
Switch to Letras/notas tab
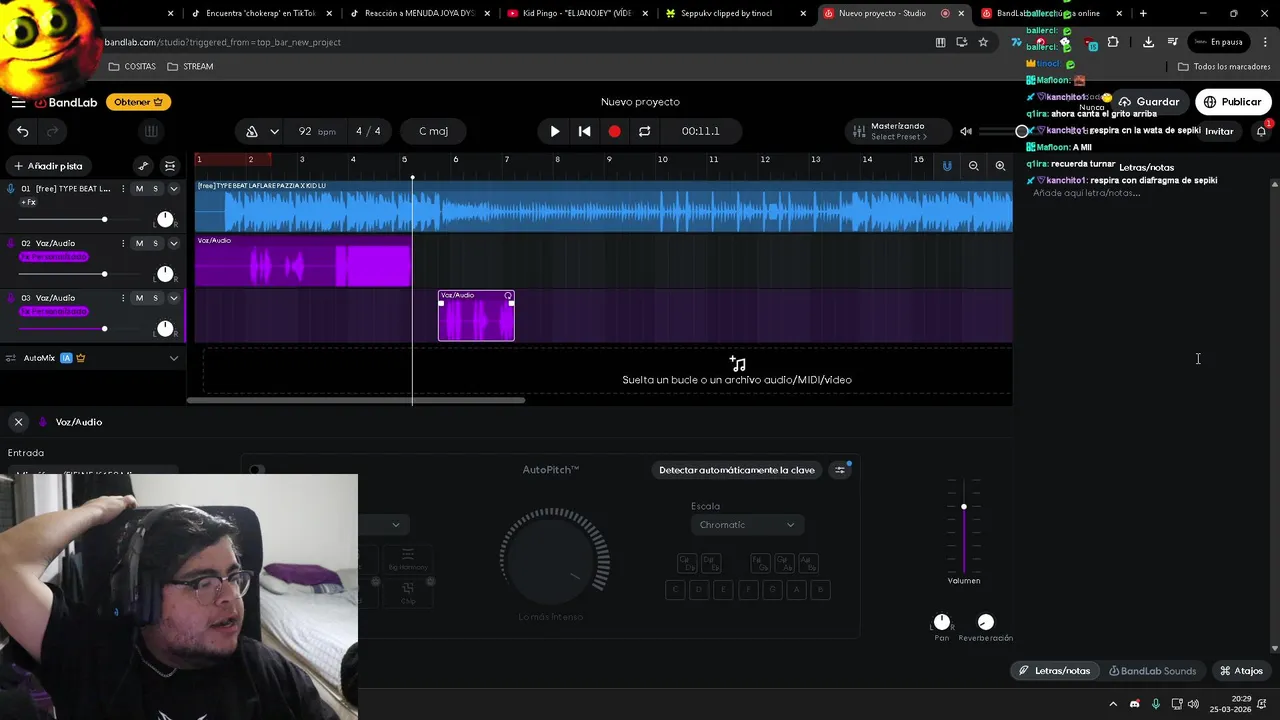[1054, 671]
